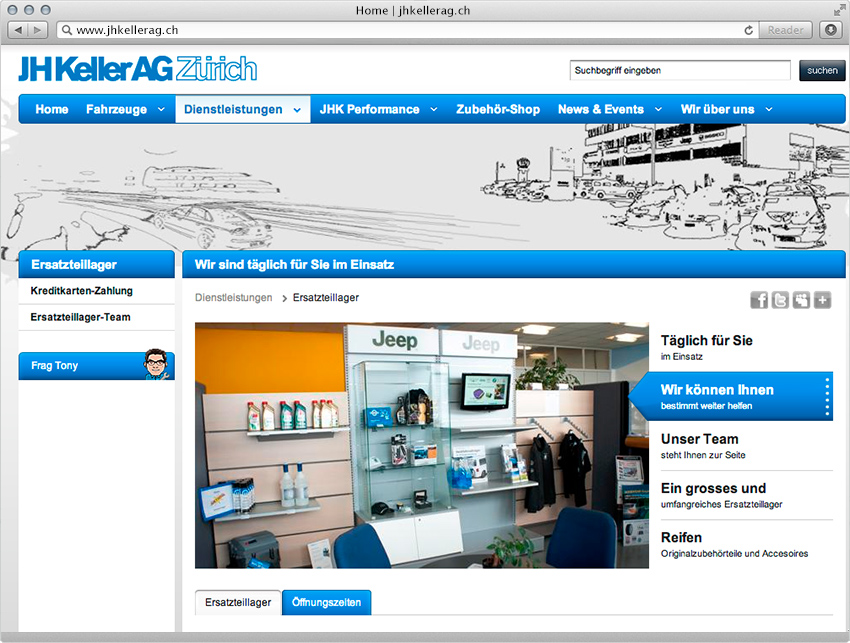The width and height of the screenshot is (850, 643).
Task: Share page via Twitter icon
Action: tap(780, 300)
